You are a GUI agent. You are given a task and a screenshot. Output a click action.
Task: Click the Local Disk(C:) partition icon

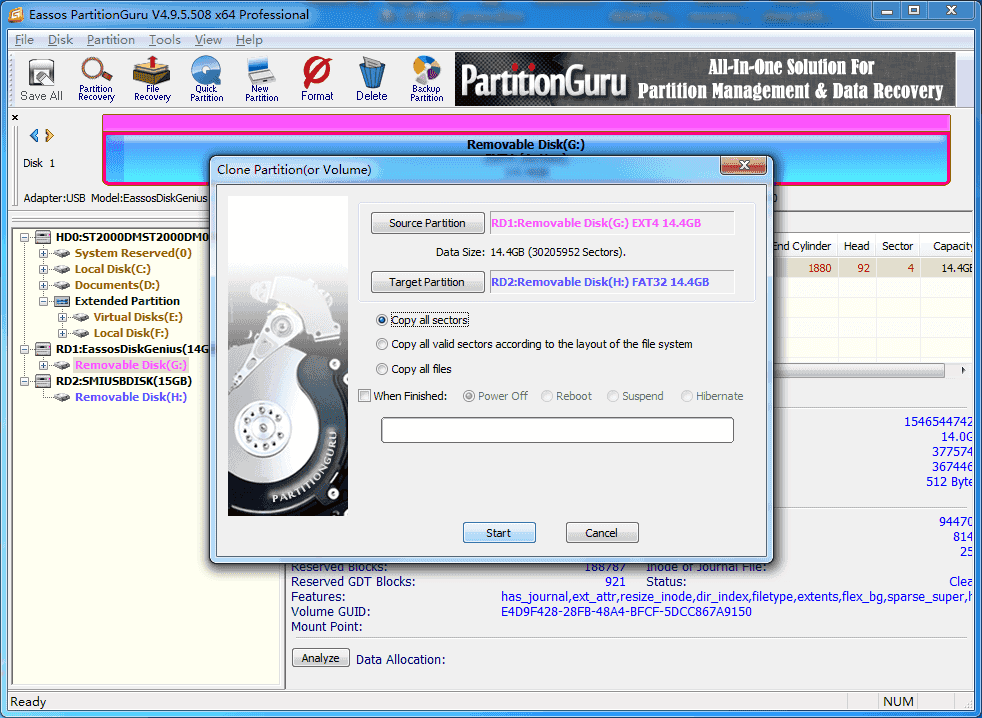pyautogui.click(x=61, y=269)
